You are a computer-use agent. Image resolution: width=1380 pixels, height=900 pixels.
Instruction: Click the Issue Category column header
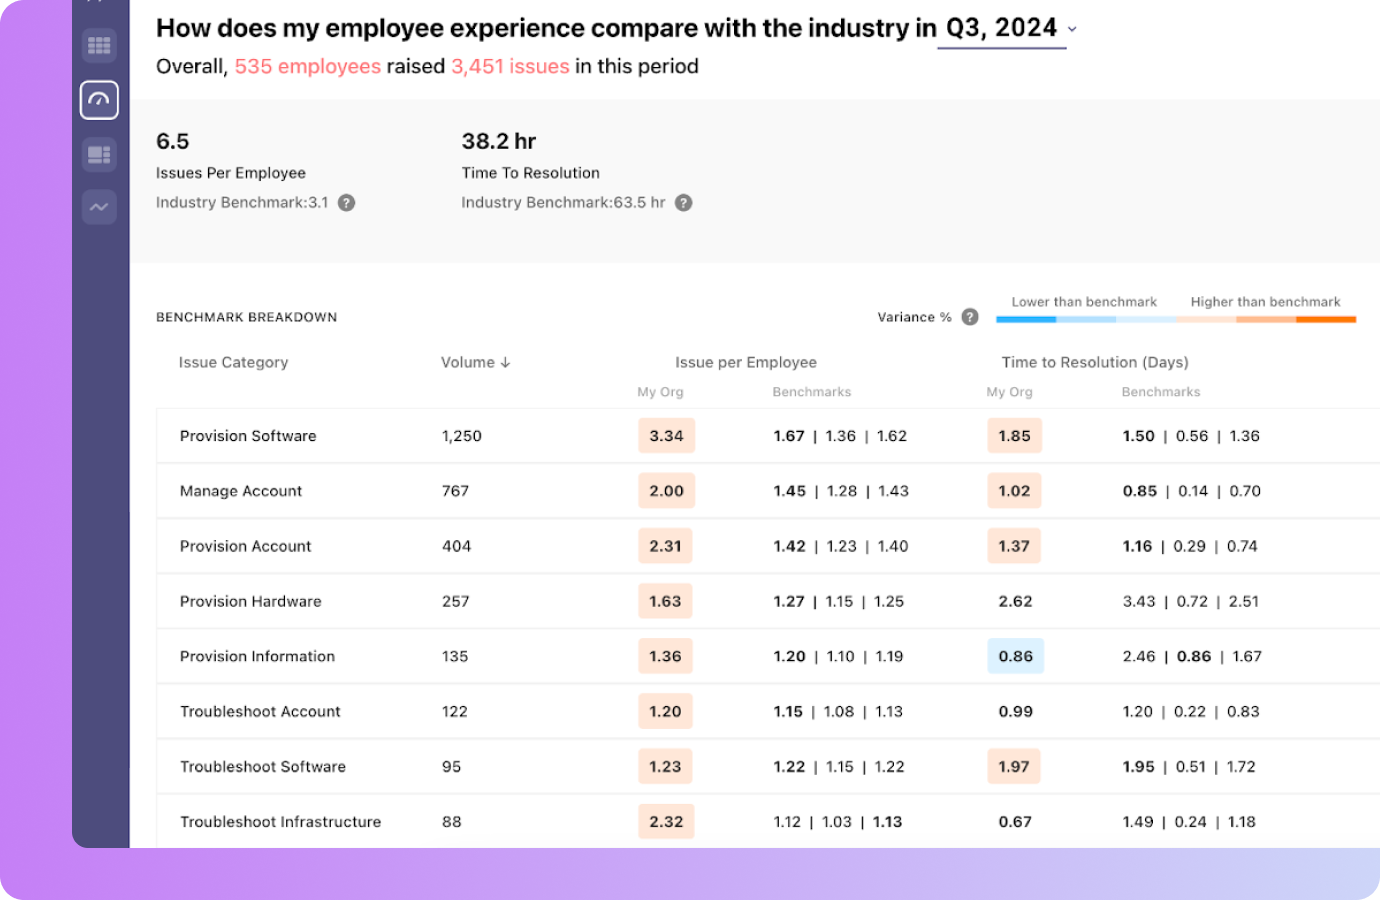233,363
